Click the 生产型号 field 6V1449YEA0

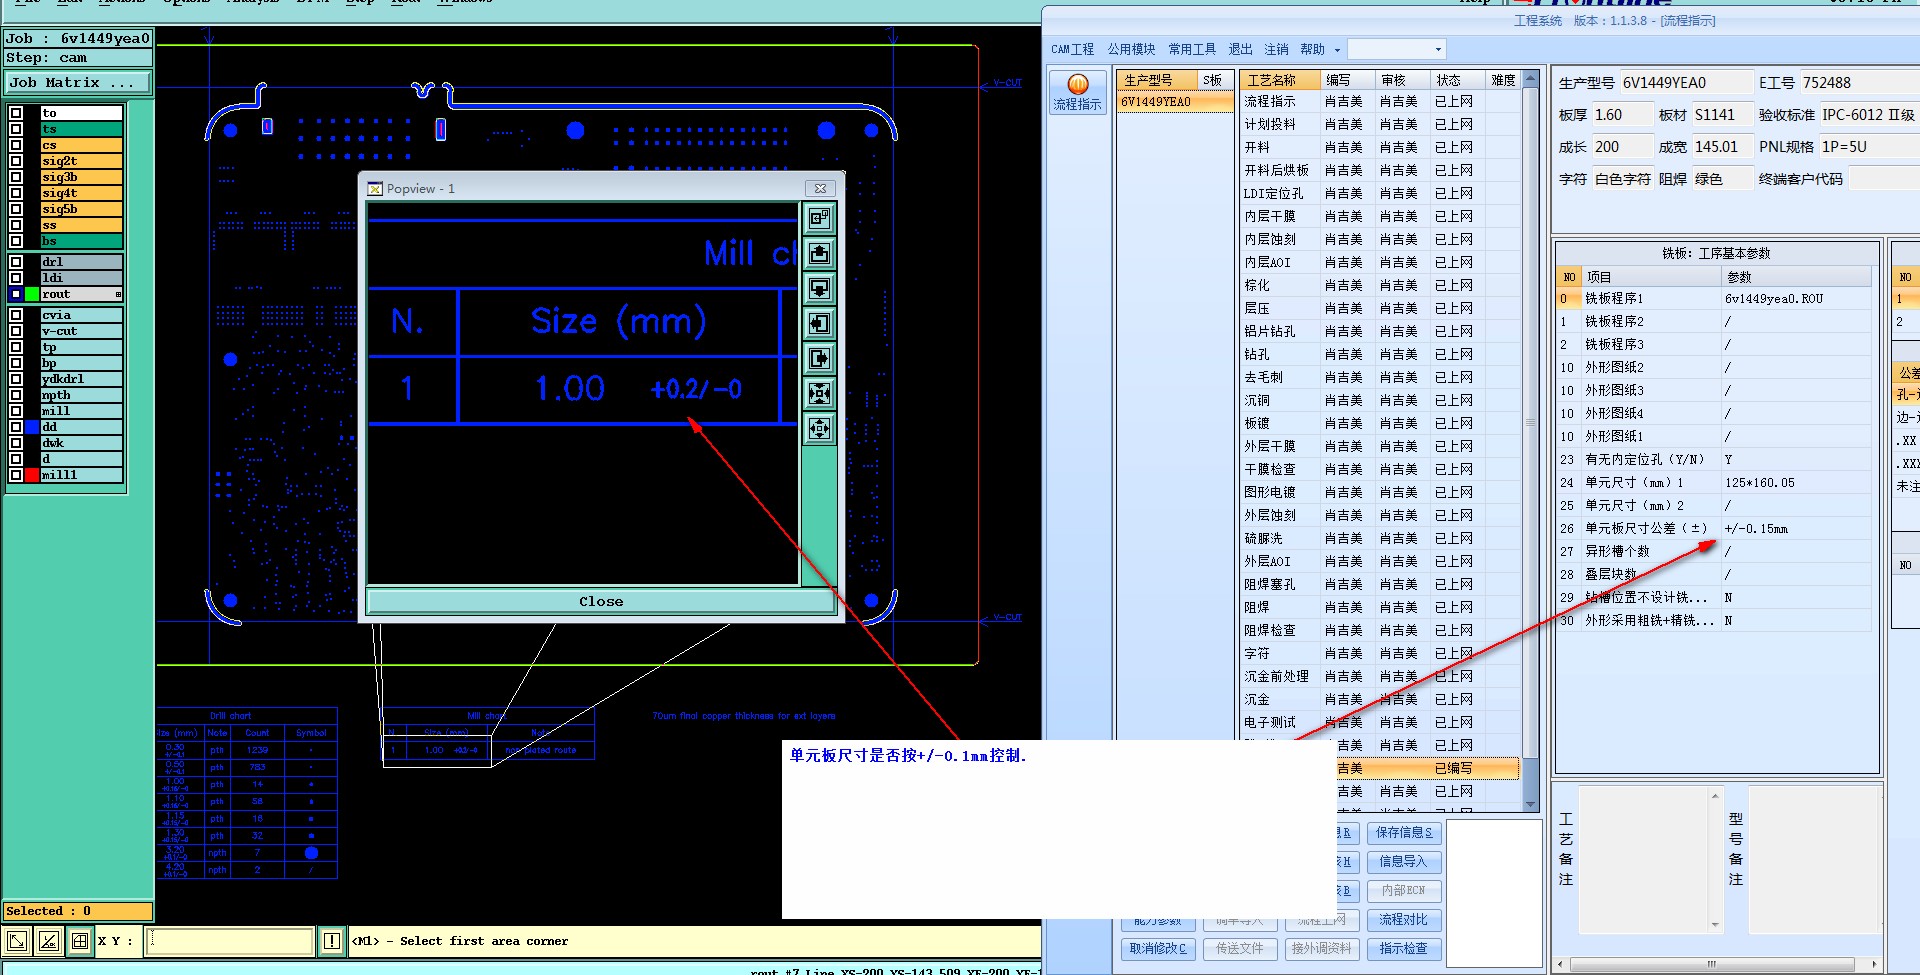[1686, 83]
